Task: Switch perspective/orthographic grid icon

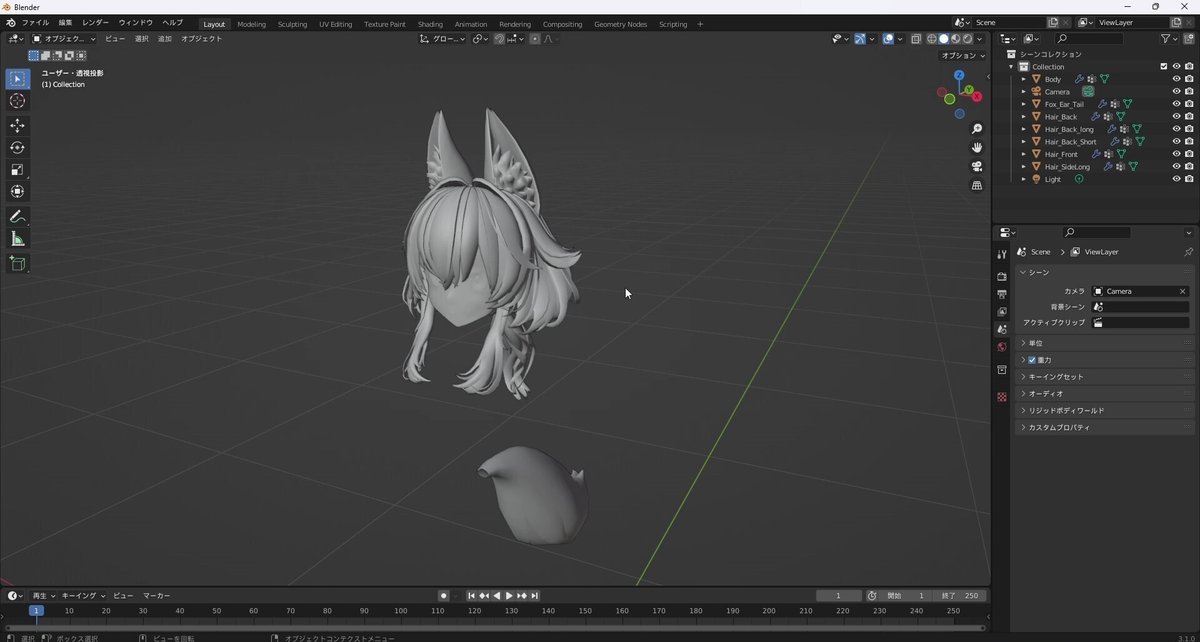Action: coord(977,186)
